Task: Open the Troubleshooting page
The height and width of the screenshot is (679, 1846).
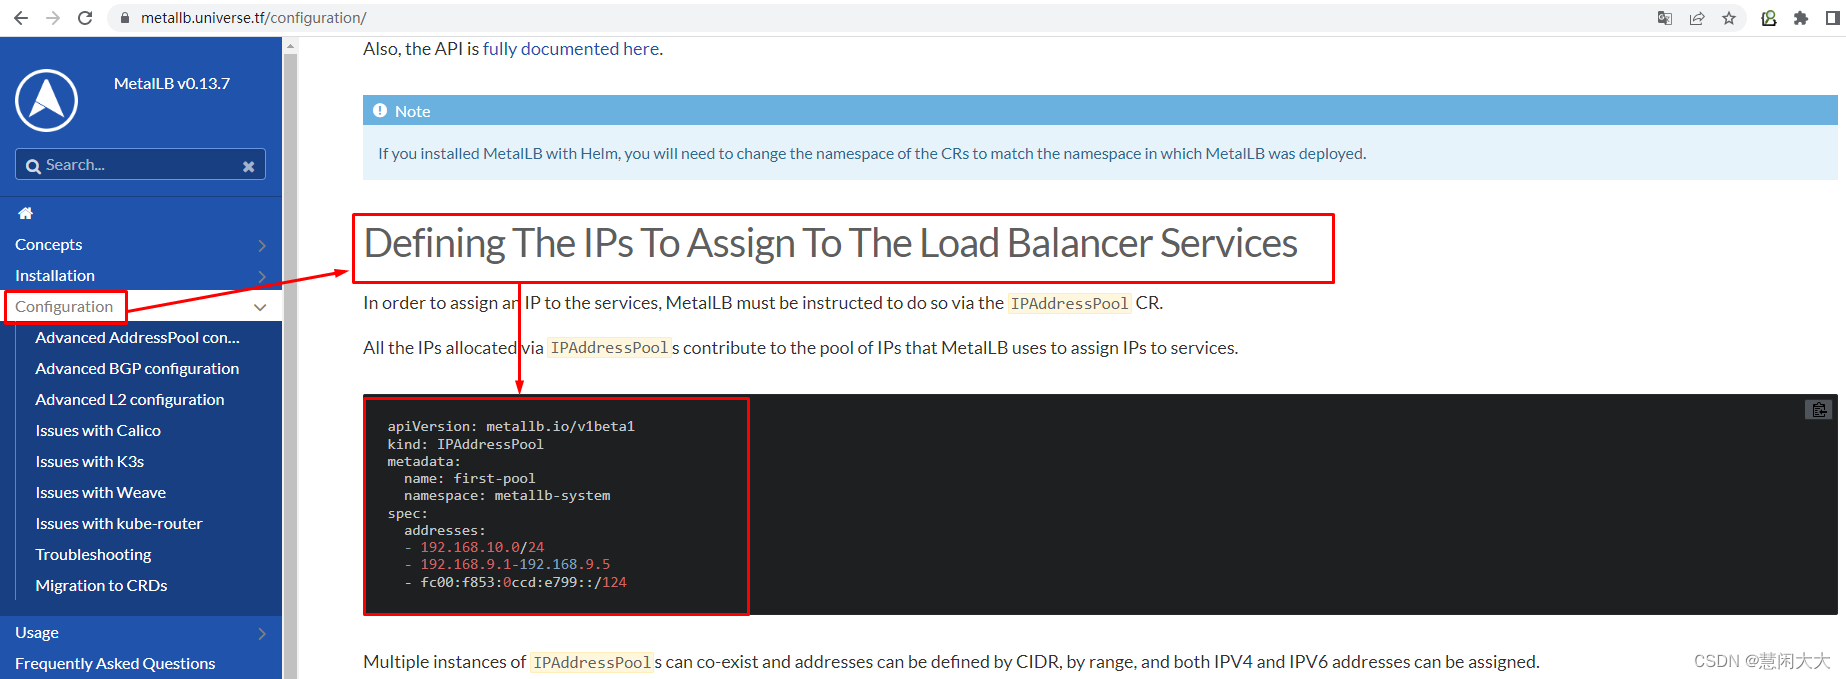Action: [x=94, y=555]
